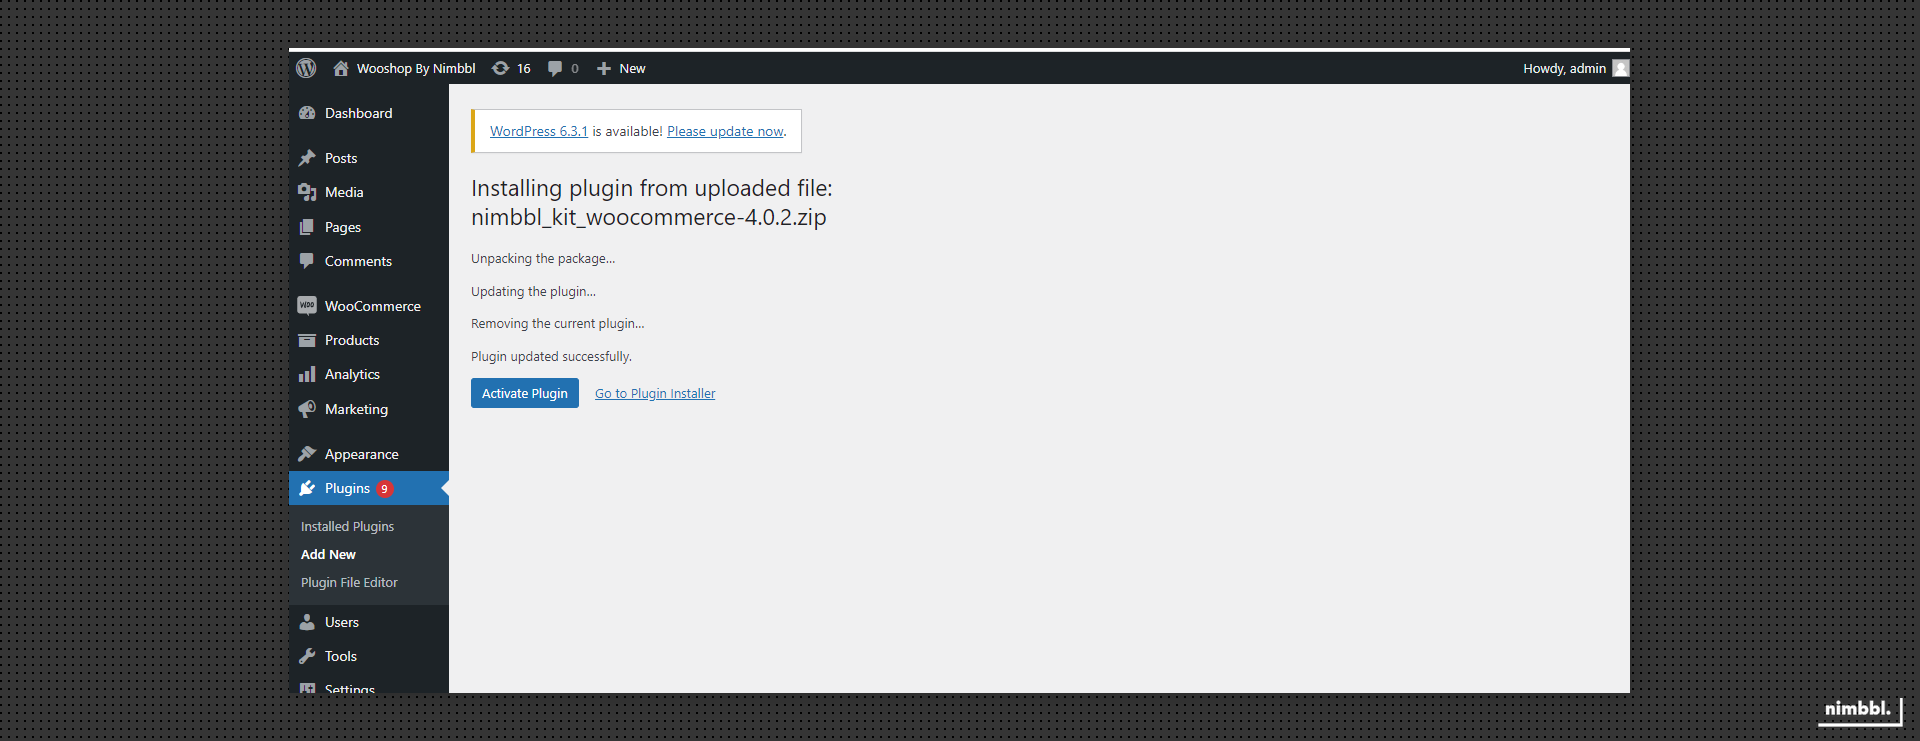
Task: Click the 'Updating the plugin…' text
Action: 533,291
